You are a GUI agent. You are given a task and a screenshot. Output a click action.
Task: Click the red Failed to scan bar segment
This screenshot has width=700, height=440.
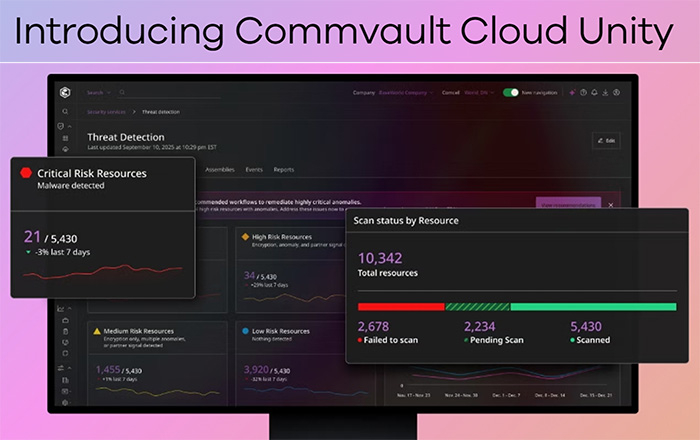coord(401,307)
